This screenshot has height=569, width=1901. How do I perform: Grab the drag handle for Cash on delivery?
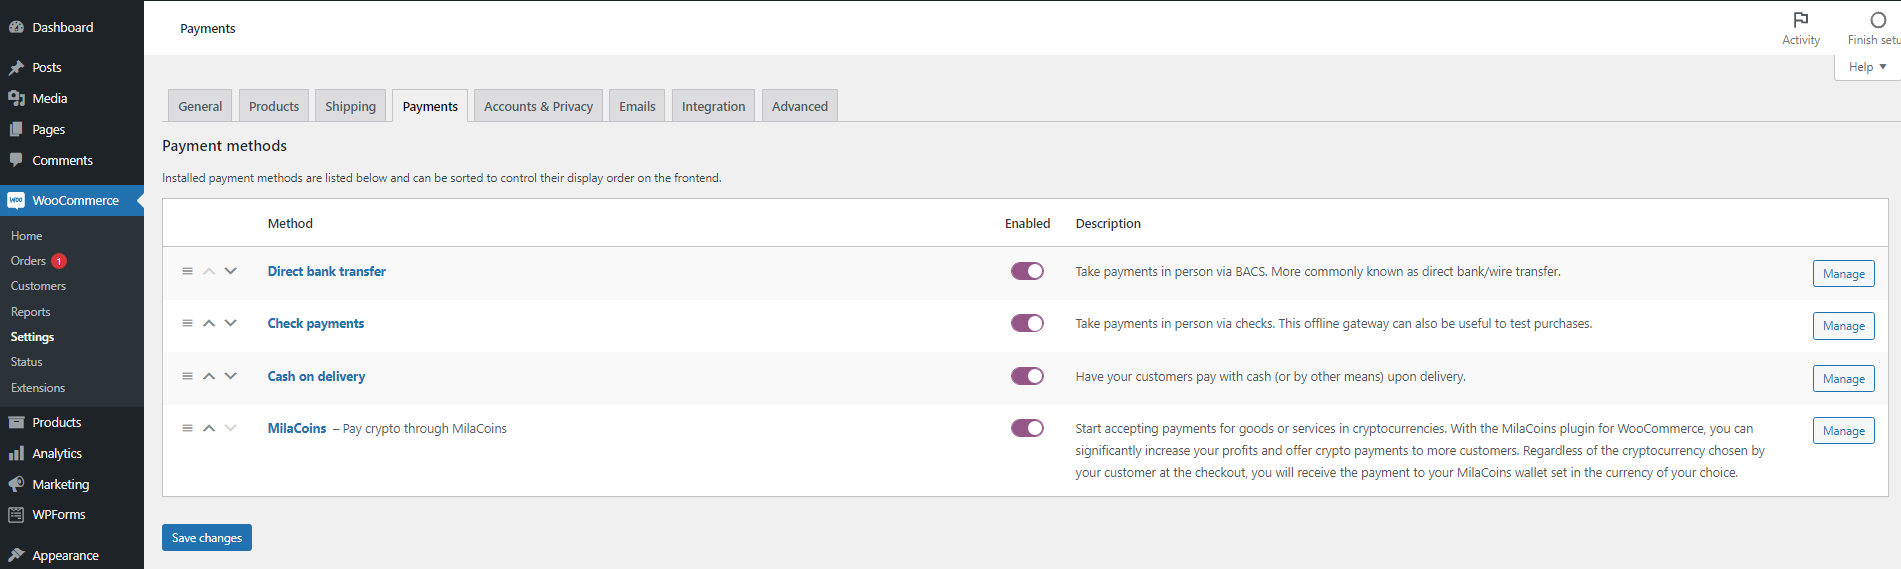click(187, 376)
